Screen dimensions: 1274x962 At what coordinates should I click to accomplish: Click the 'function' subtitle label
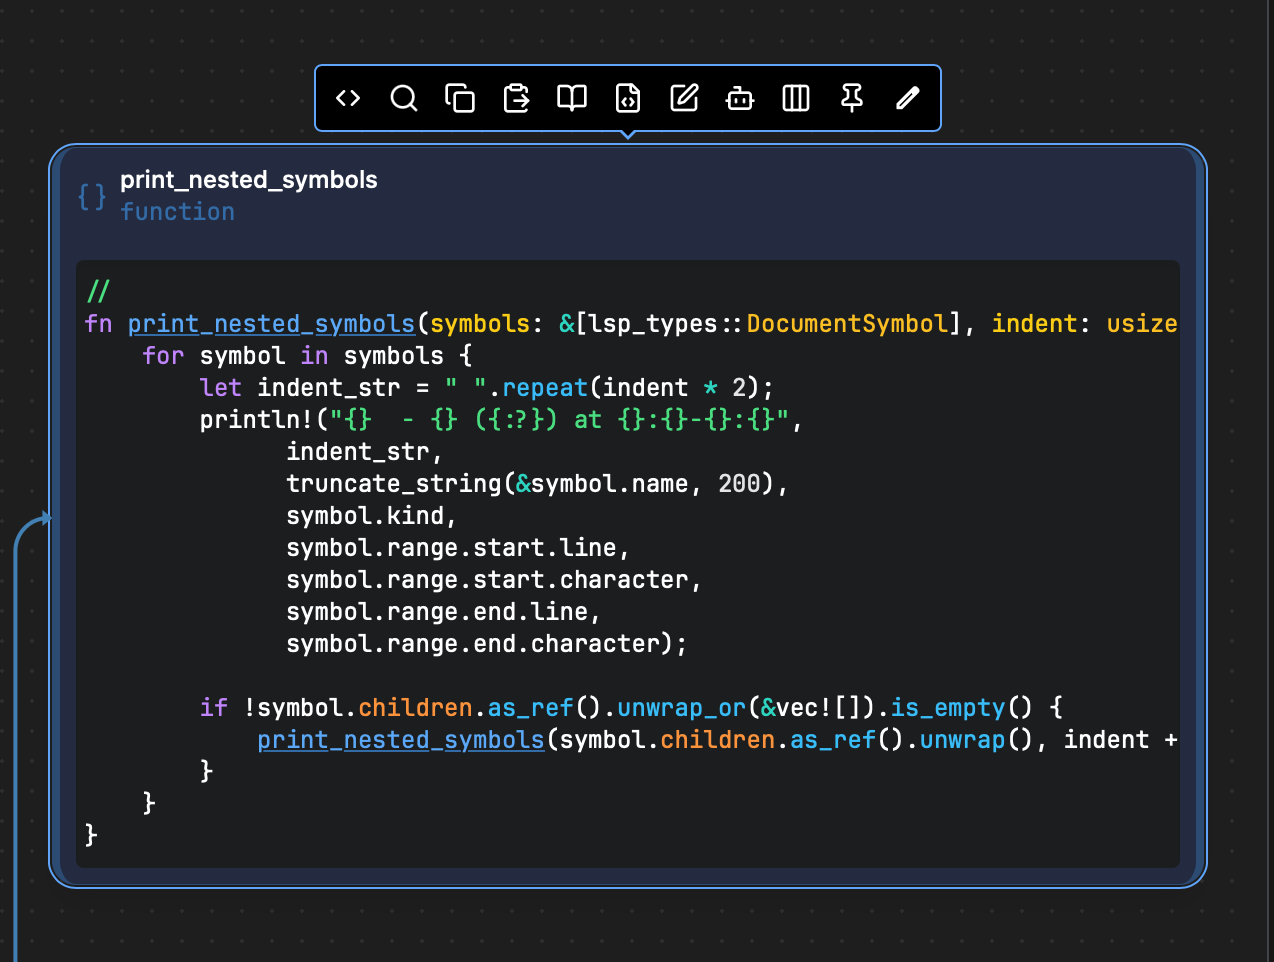[178, 212]
